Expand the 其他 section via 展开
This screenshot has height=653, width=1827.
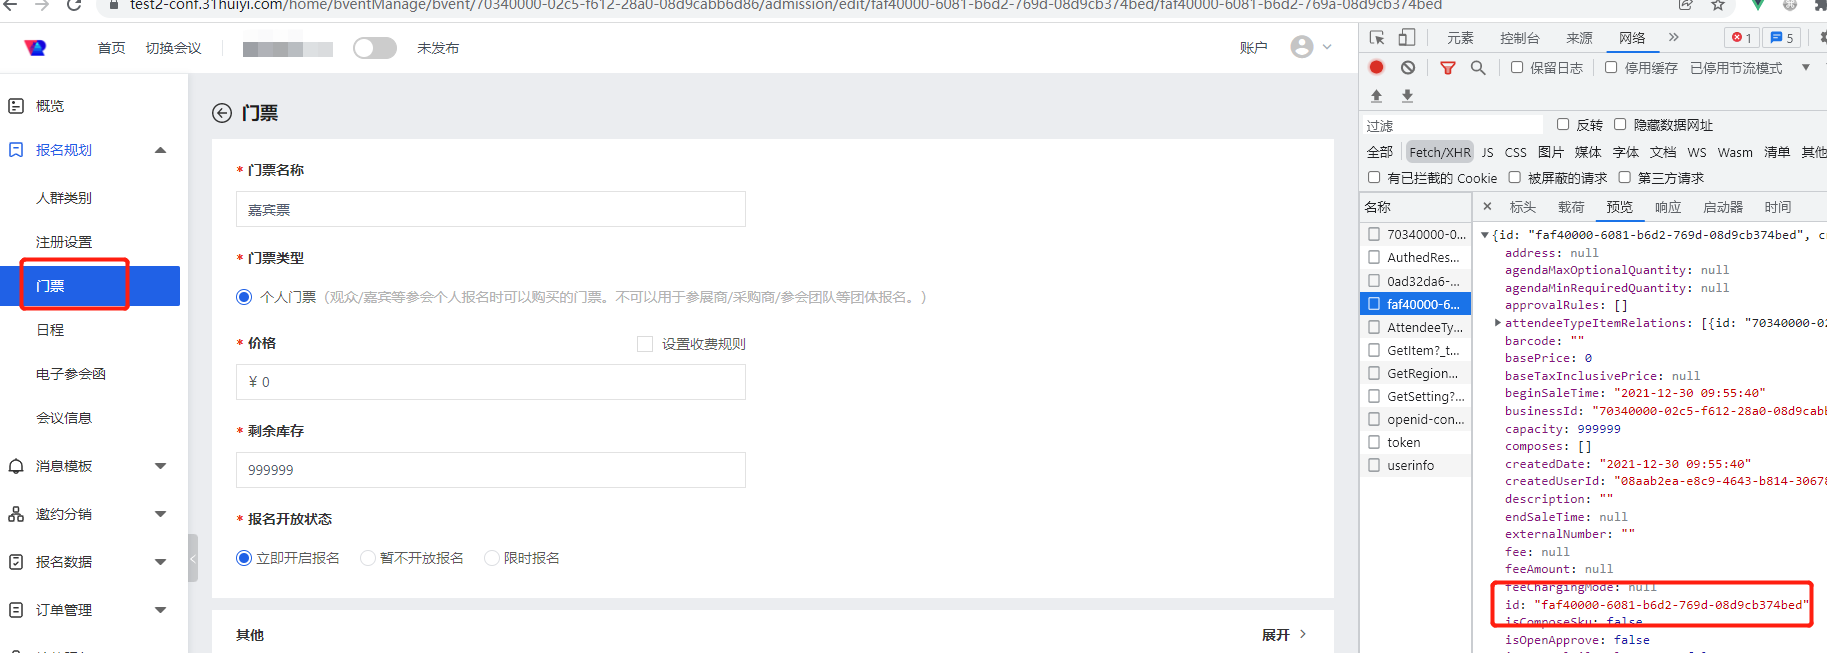[1284, 635]
